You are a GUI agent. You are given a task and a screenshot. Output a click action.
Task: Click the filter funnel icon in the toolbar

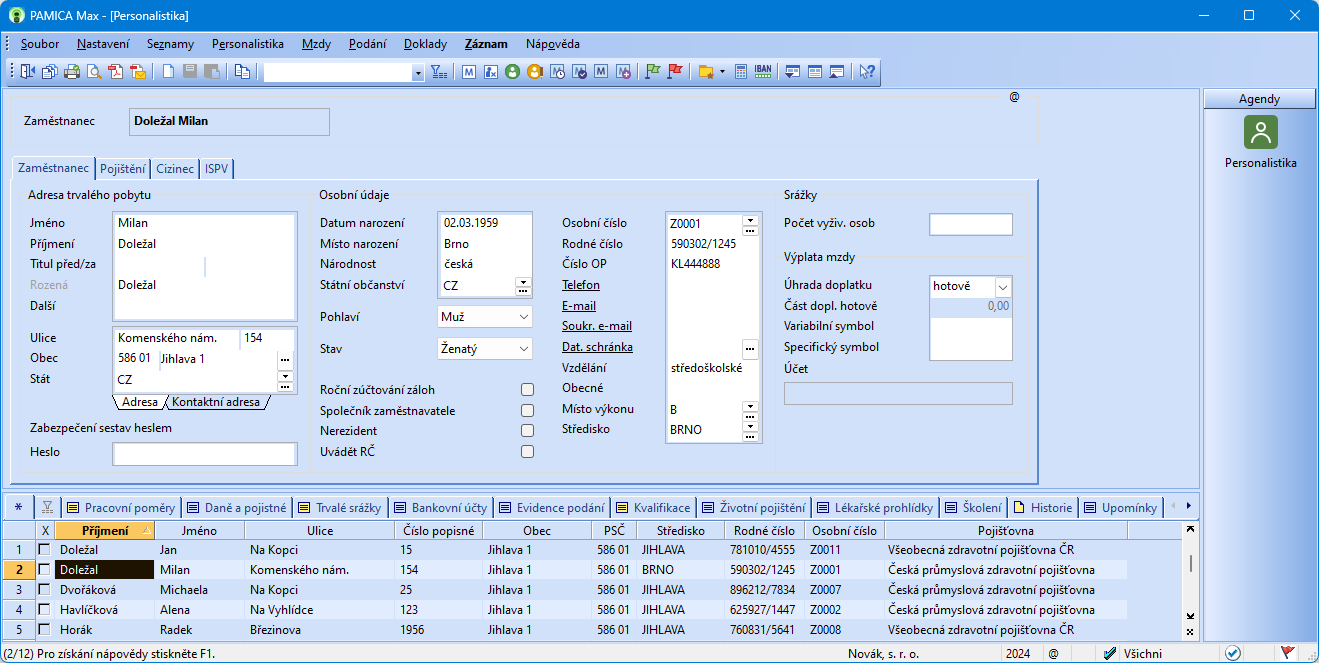(x=439, y=72)
